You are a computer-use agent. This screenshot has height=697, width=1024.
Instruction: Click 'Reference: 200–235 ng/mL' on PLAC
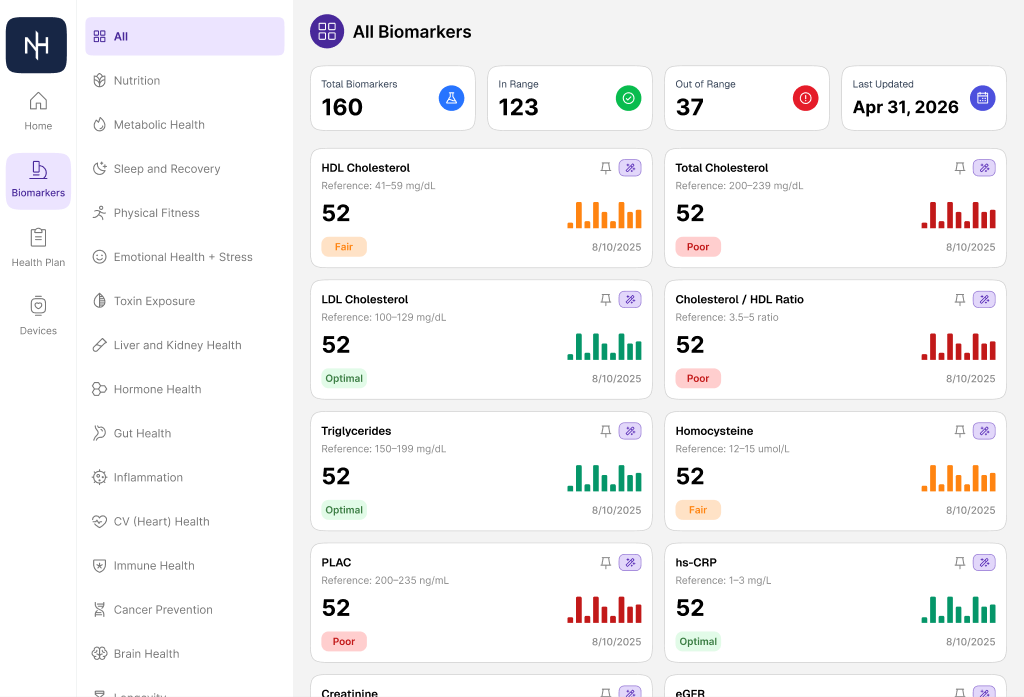click(x=385, y=580)
